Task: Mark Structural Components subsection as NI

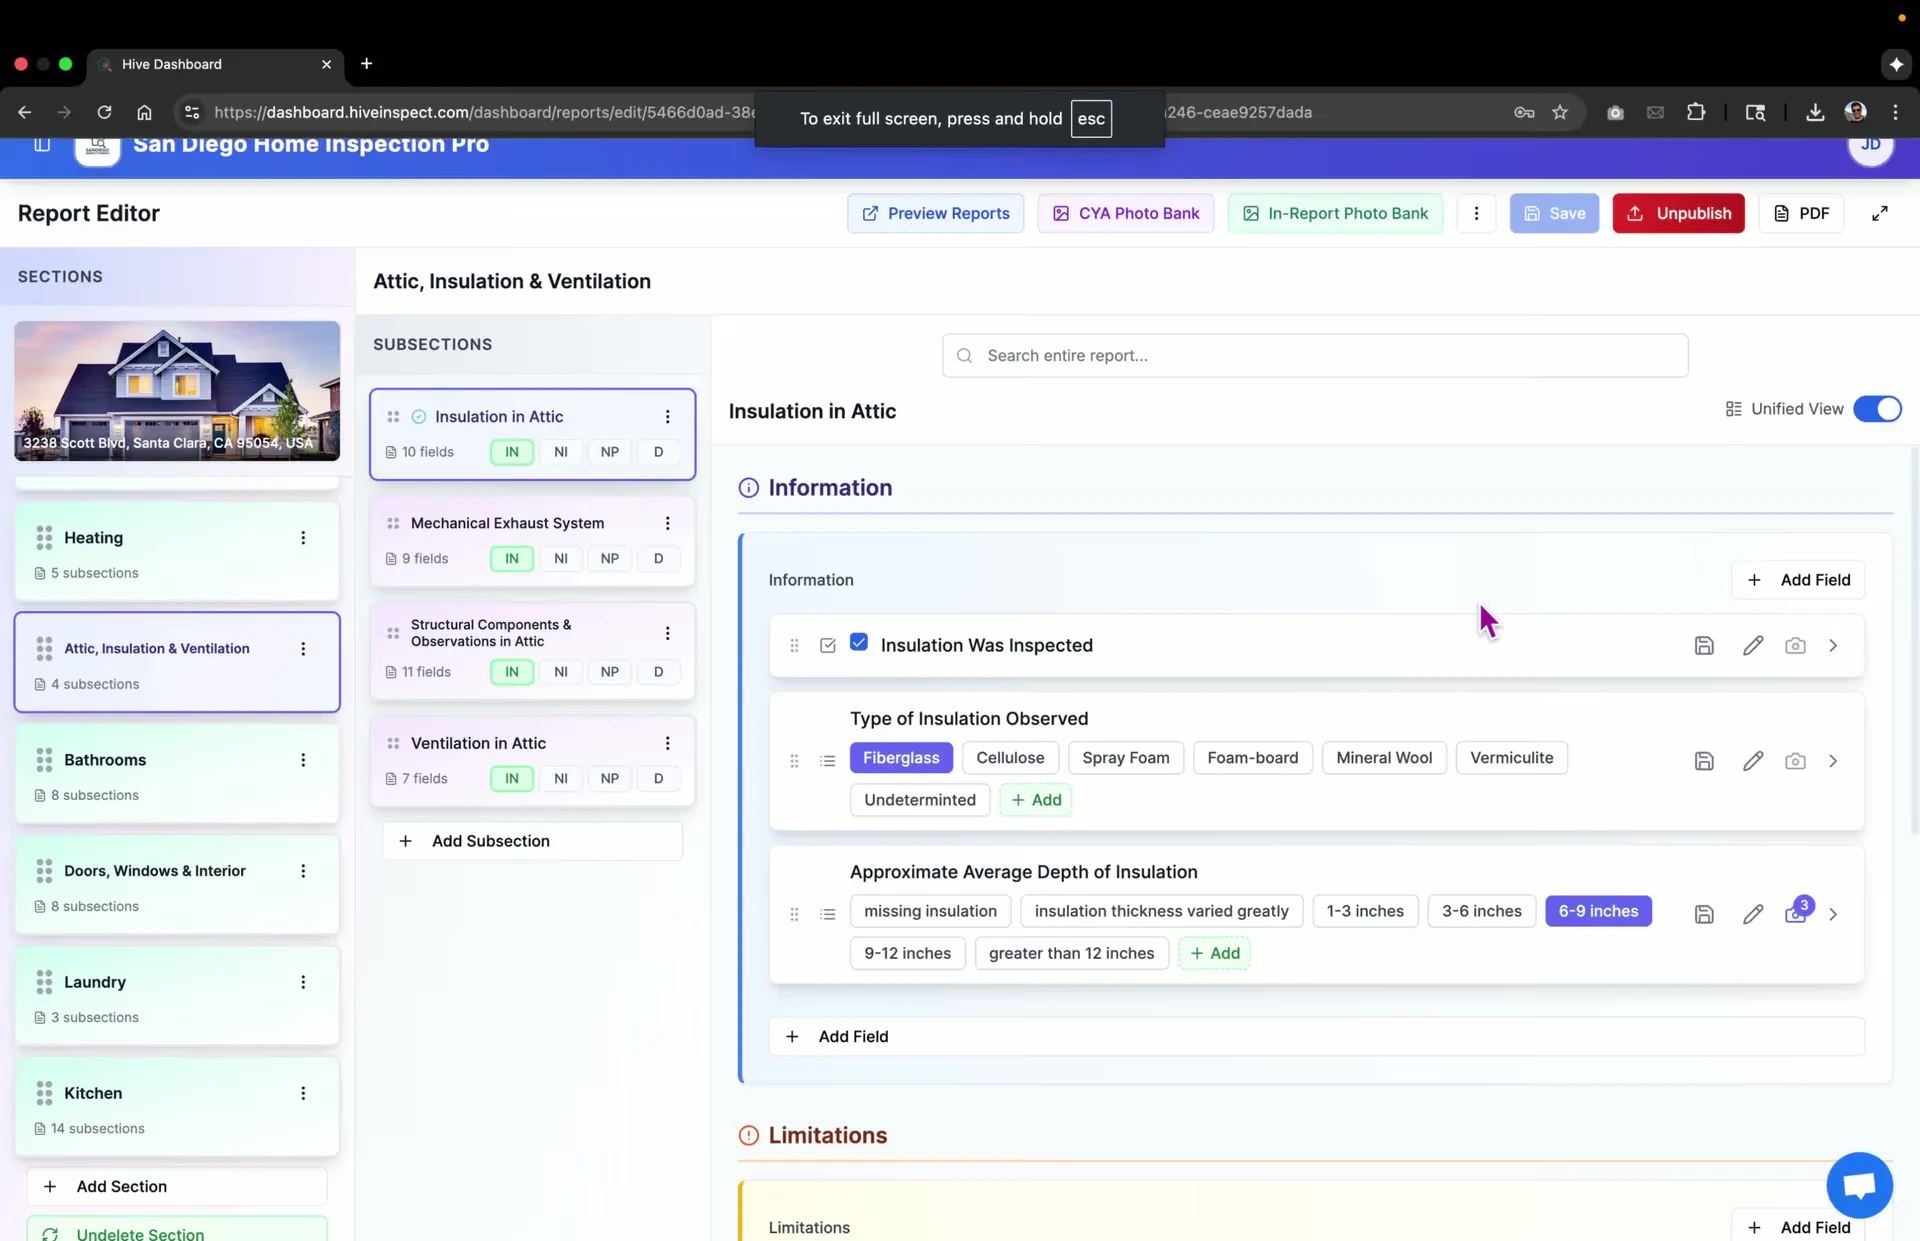Action: coord(560,672)
